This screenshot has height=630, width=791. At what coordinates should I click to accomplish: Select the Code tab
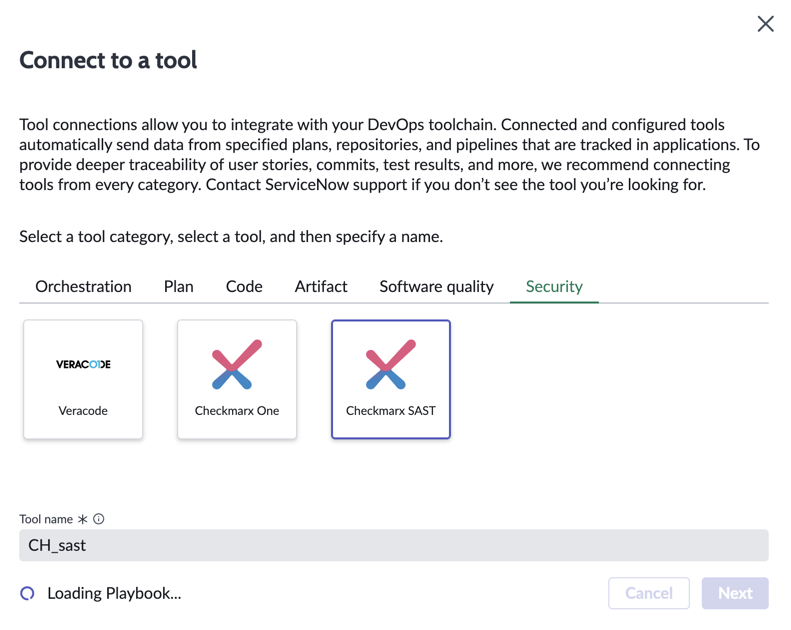[x=244, y=287]
